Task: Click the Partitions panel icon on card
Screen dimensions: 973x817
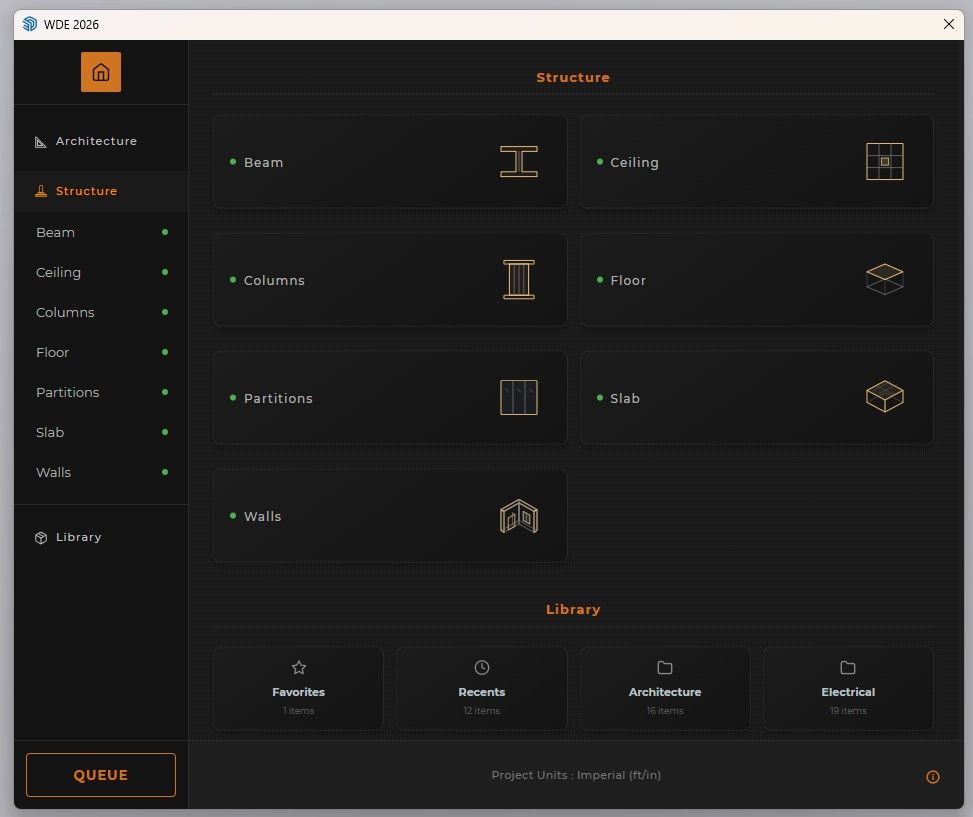Action: [519, 398]
